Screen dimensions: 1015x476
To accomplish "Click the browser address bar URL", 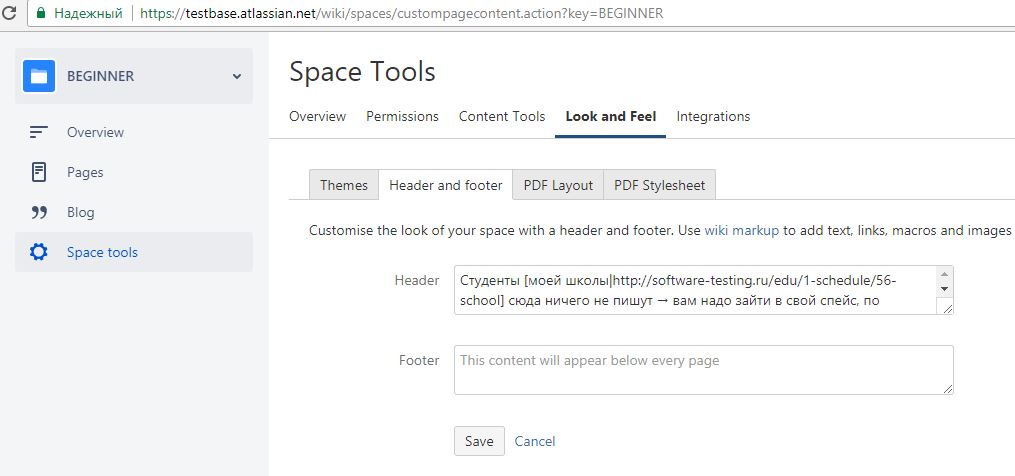I will click(x=401, y=13).
